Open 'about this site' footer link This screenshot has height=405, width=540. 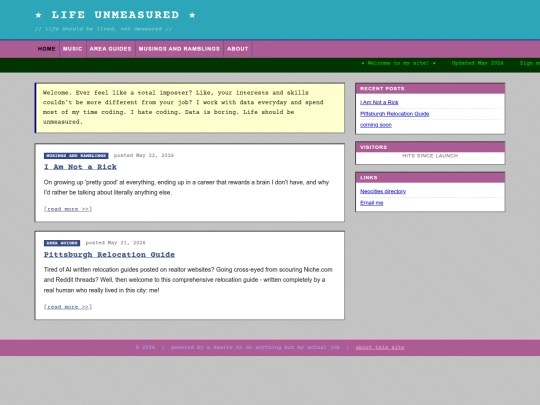coord(380,347)
